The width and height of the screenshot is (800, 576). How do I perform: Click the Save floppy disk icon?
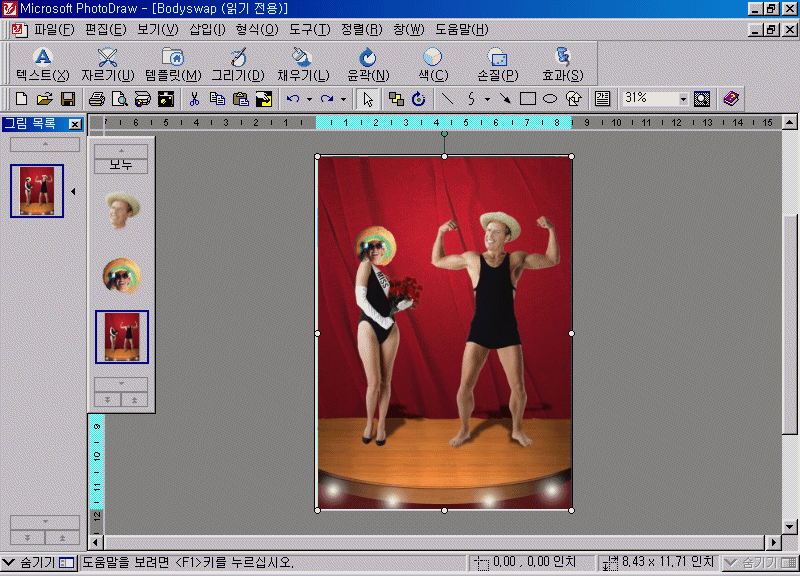pos(68,99)
